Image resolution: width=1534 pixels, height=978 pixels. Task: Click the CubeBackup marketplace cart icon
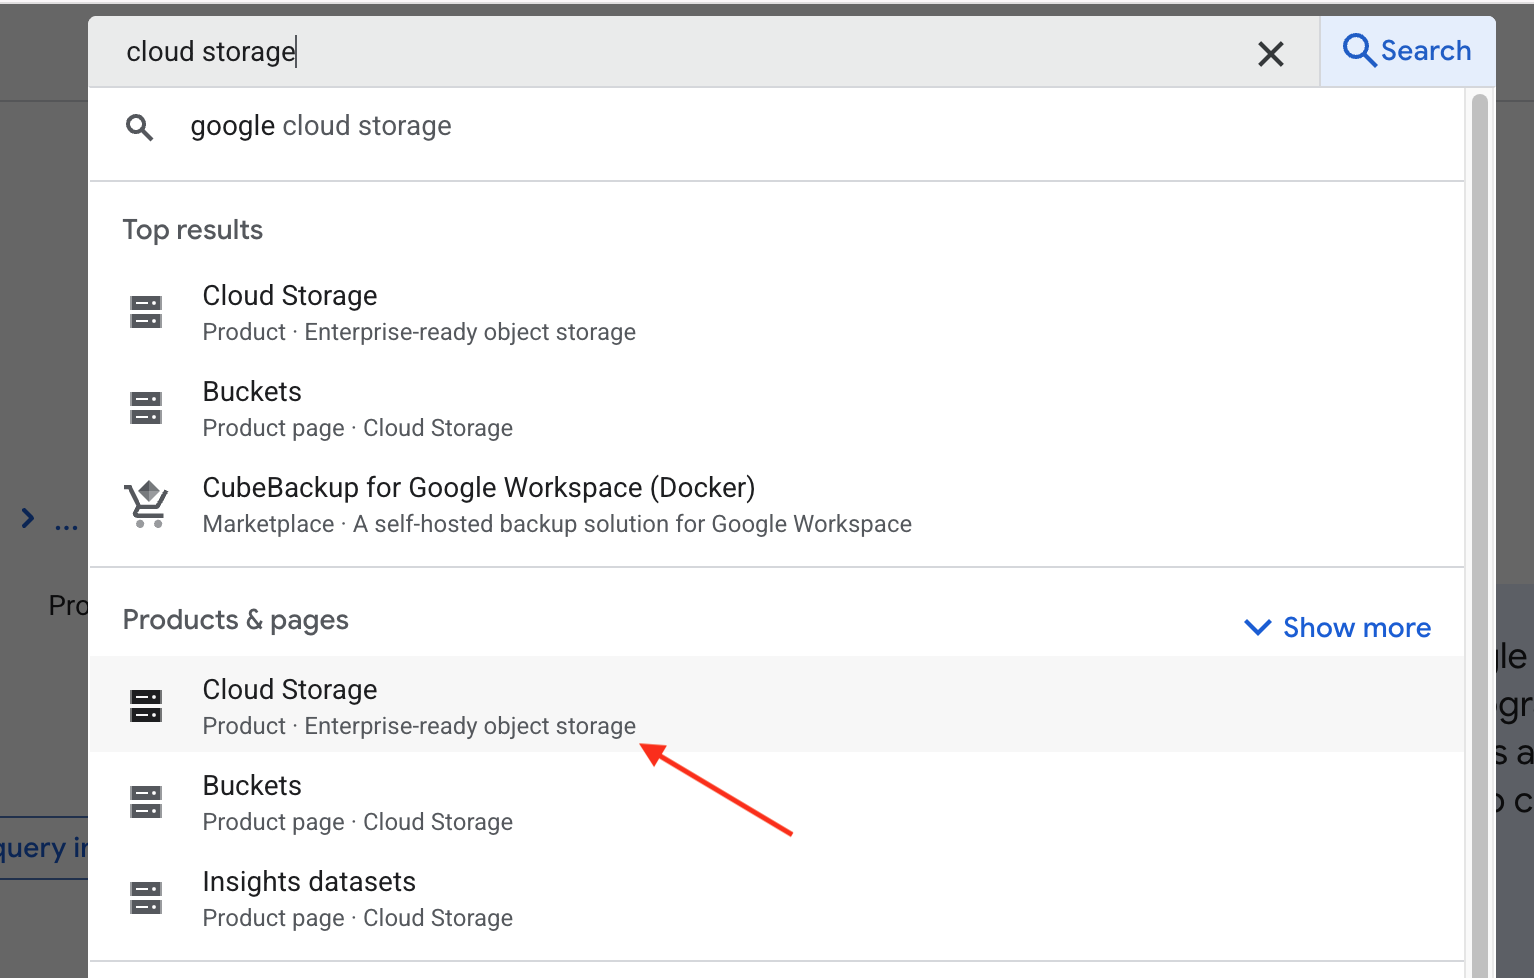pos(147,504)
